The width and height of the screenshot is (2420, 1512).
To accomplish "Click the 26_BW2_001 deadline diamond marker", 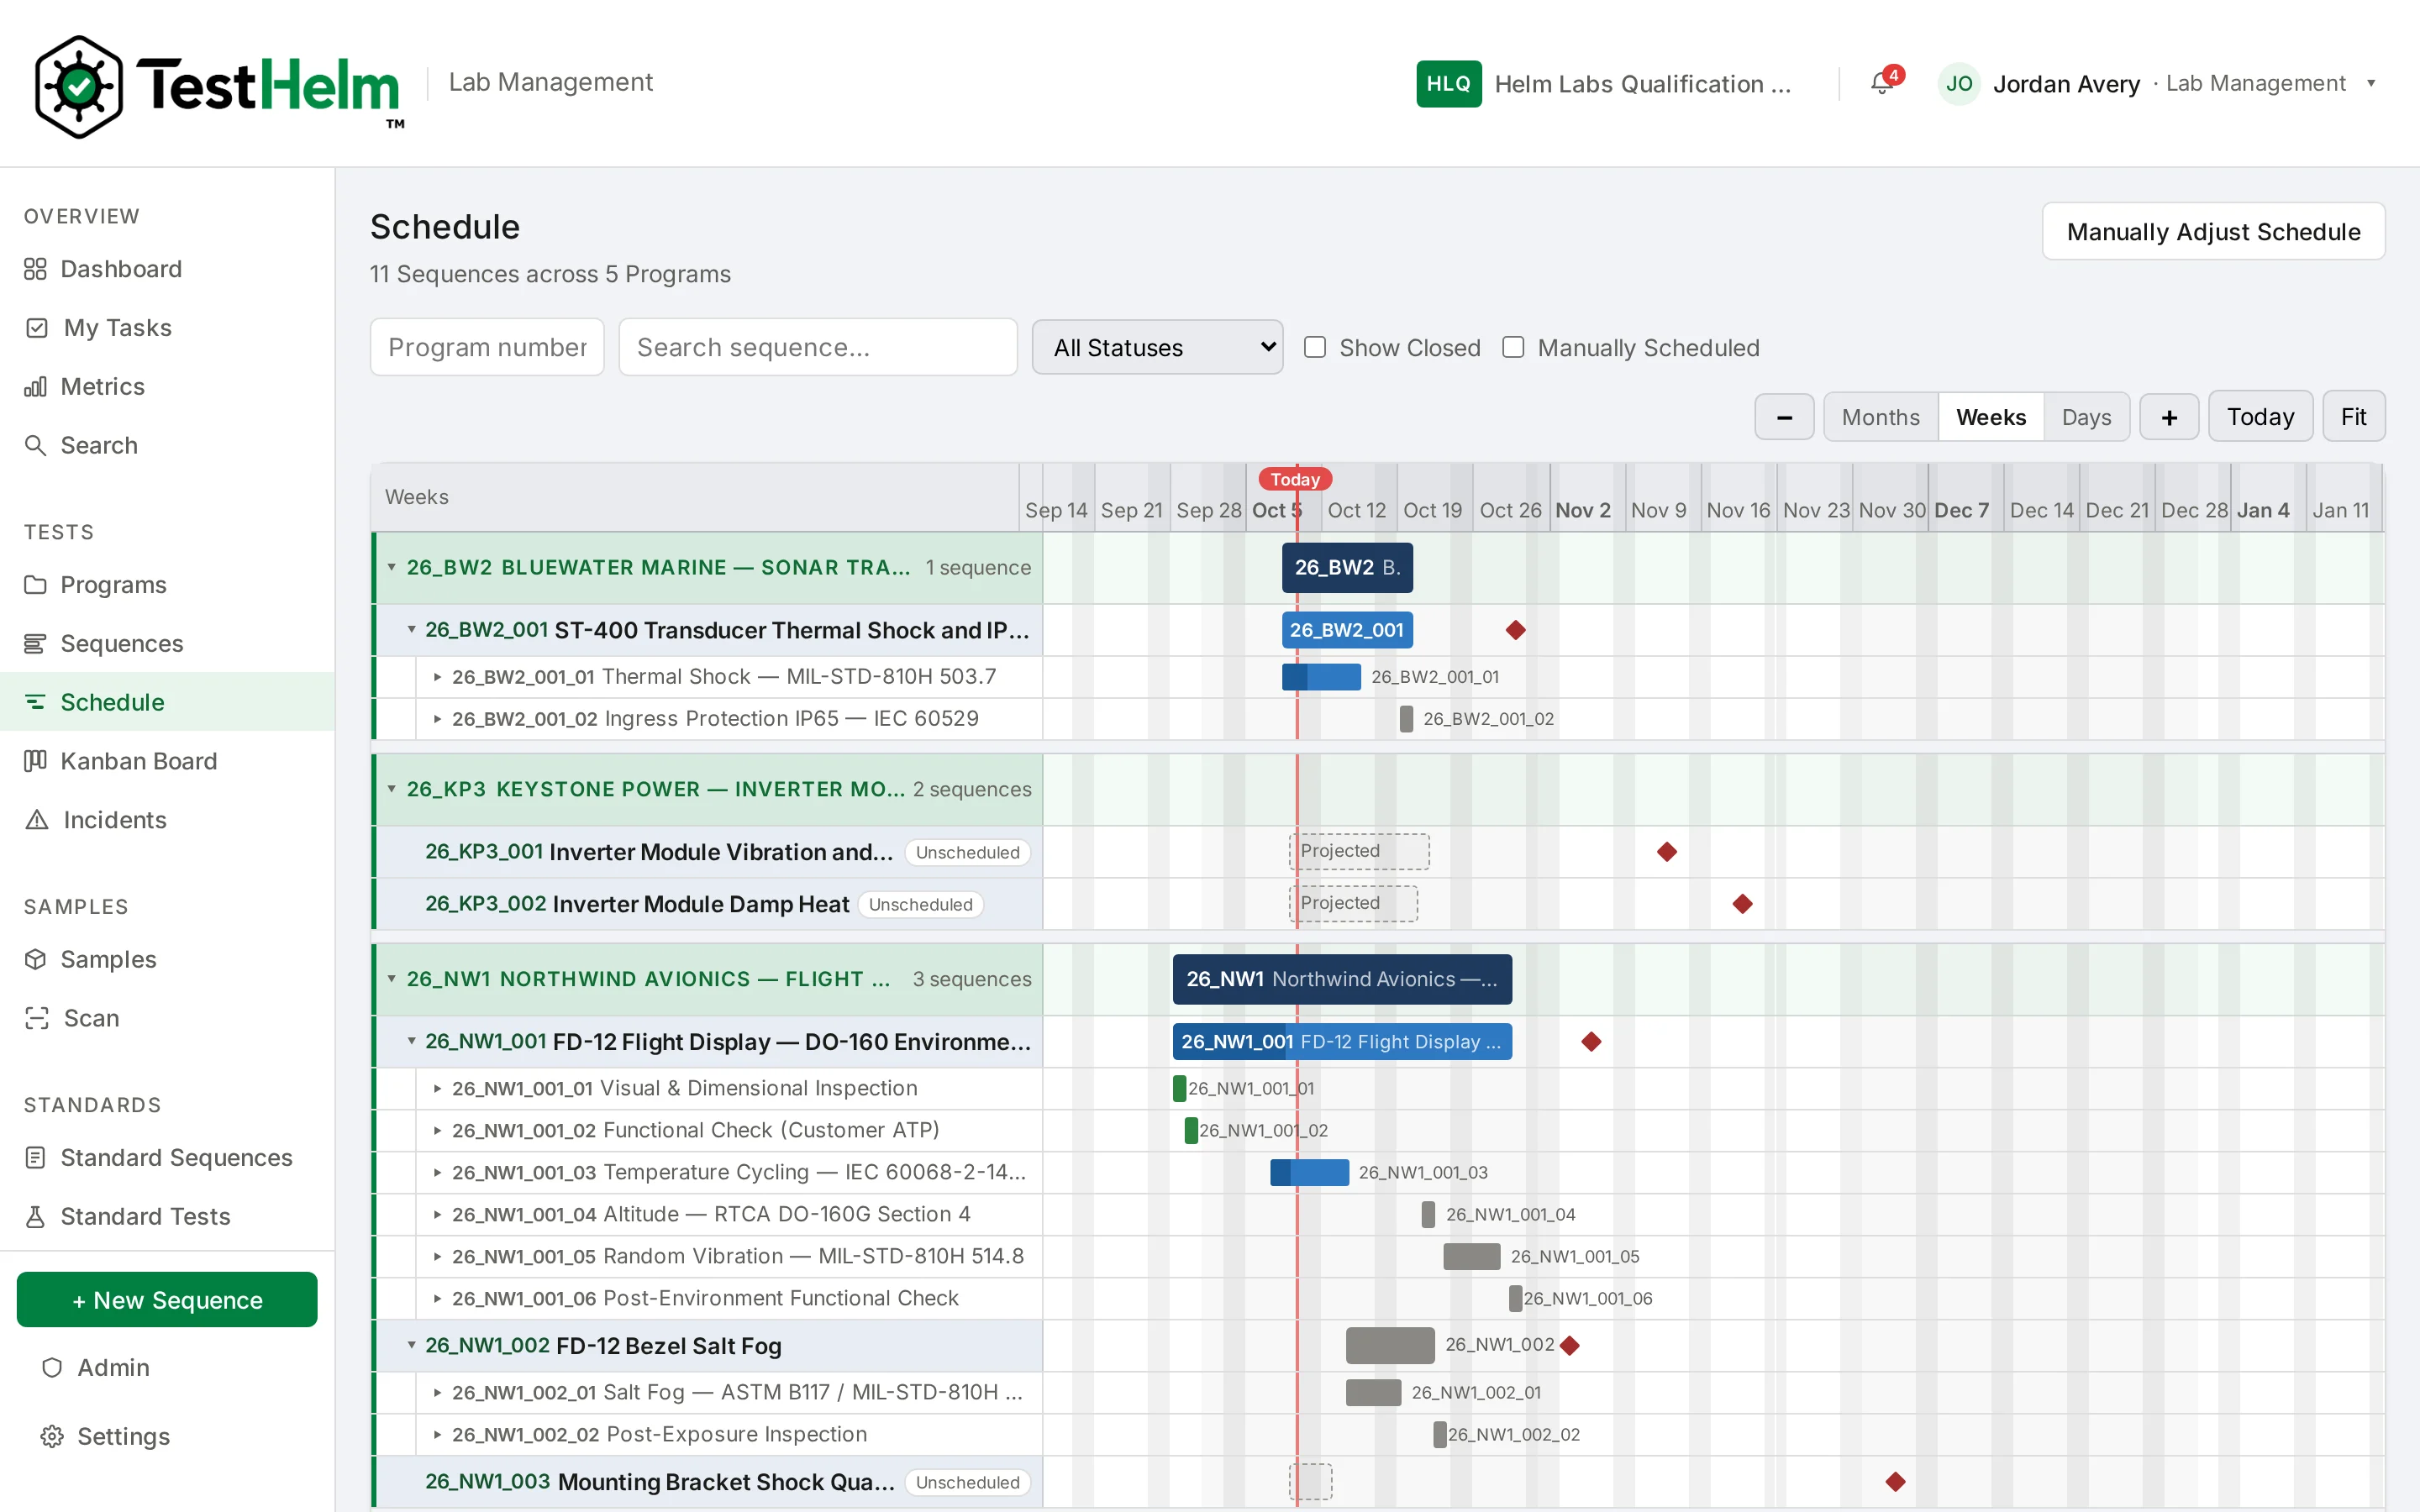I will pos(1516,630).
